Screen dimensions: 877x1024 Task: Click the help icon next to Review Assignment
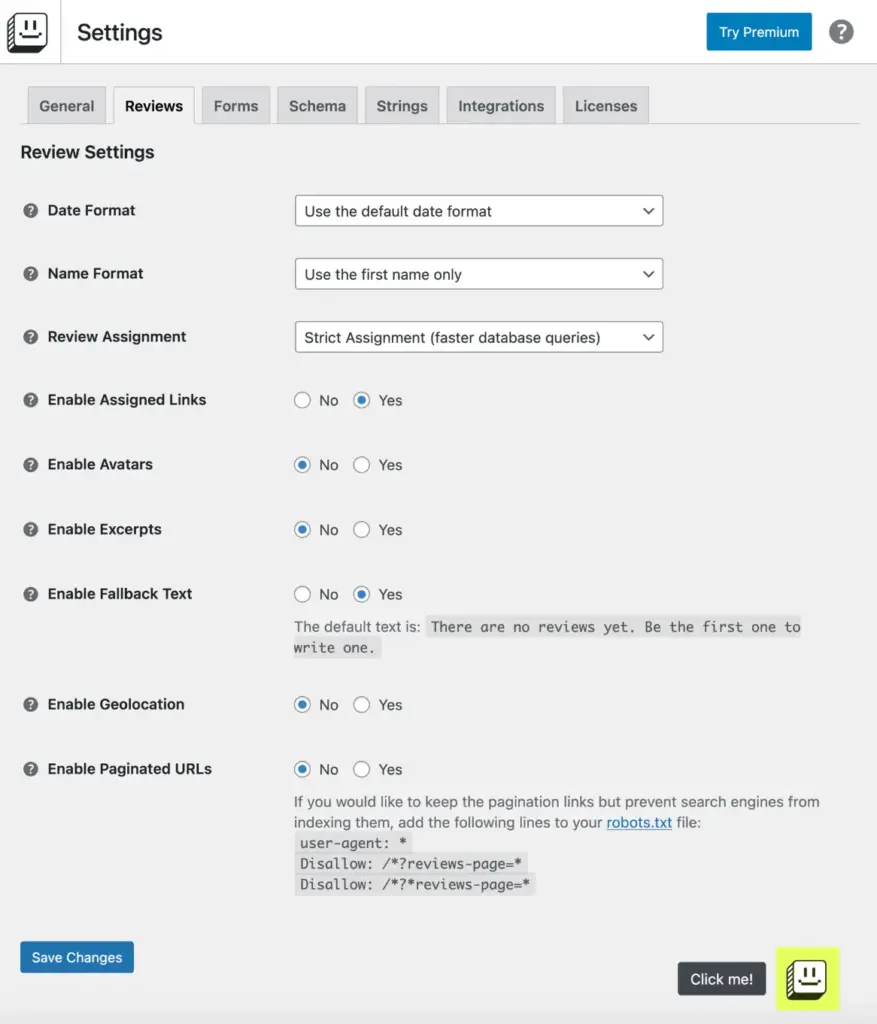coord(29,337)
